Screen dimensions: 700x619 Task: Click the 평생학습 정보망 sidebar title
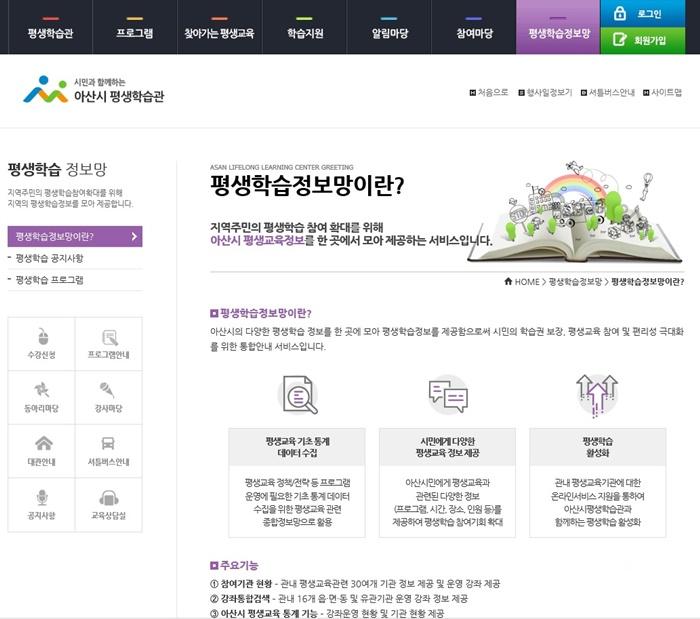click(x=57, y=169)
